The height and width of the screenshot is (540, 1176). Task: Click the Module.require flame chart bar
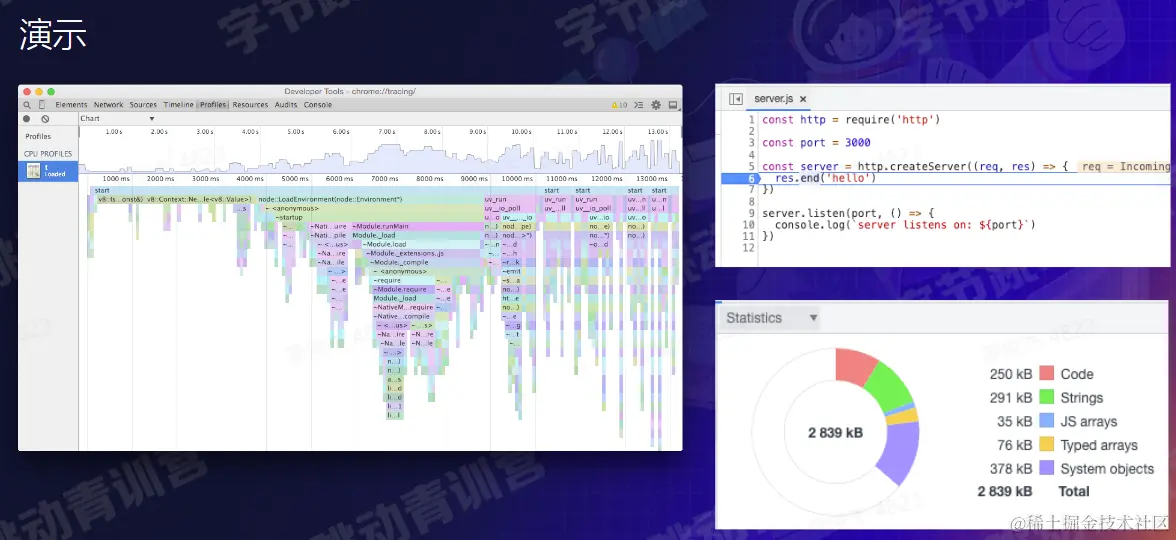(x=404, y=290)
